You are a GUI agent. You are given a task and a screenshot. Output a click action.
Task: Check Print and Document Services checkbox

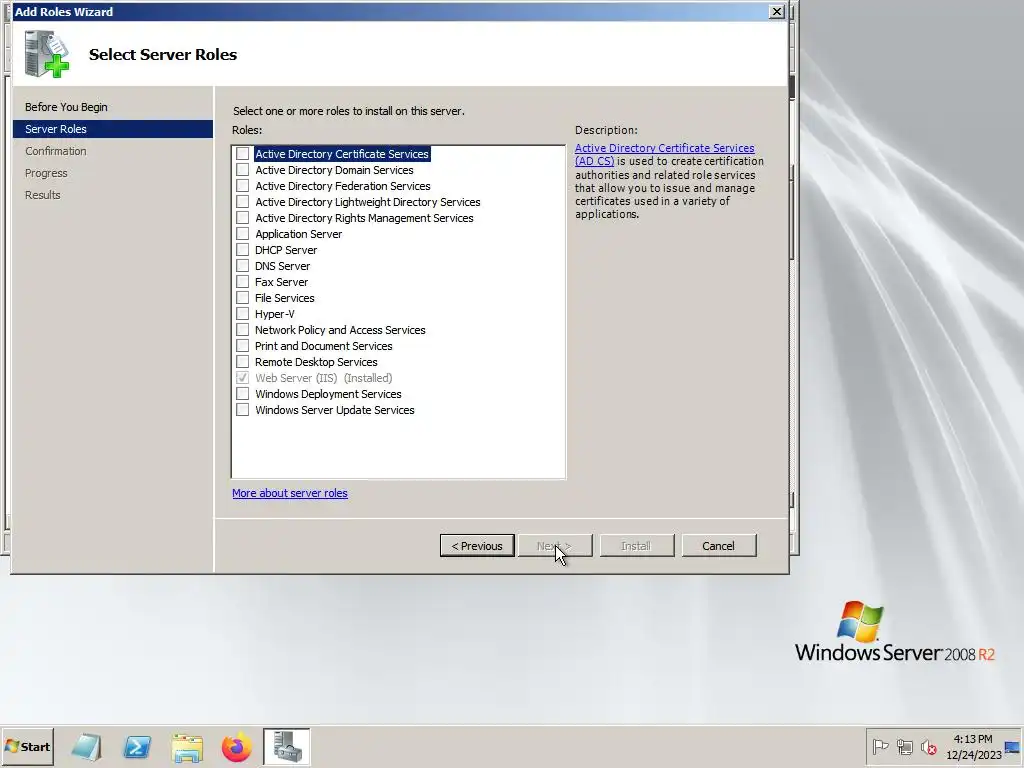click(x=242, y=345)
